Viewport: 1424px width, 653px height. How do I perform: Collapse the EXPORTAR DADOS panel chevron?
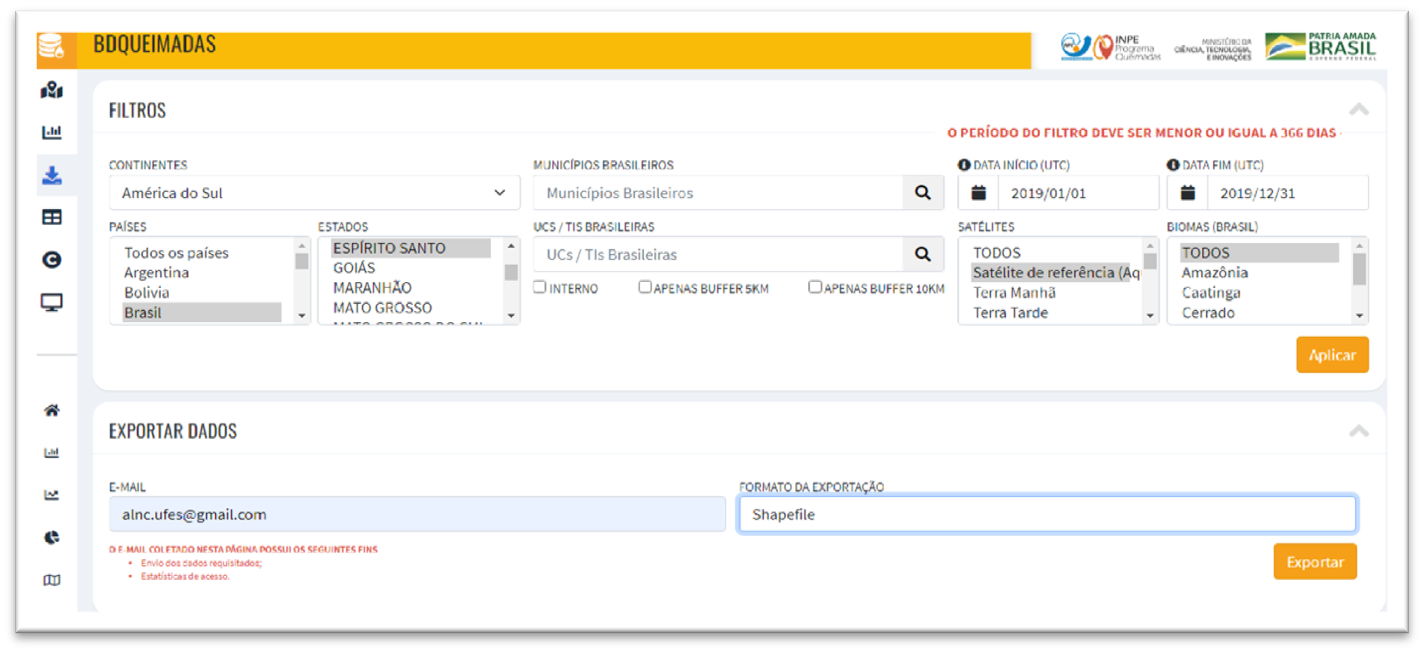pyautogui.click(x=1358, y=431)
